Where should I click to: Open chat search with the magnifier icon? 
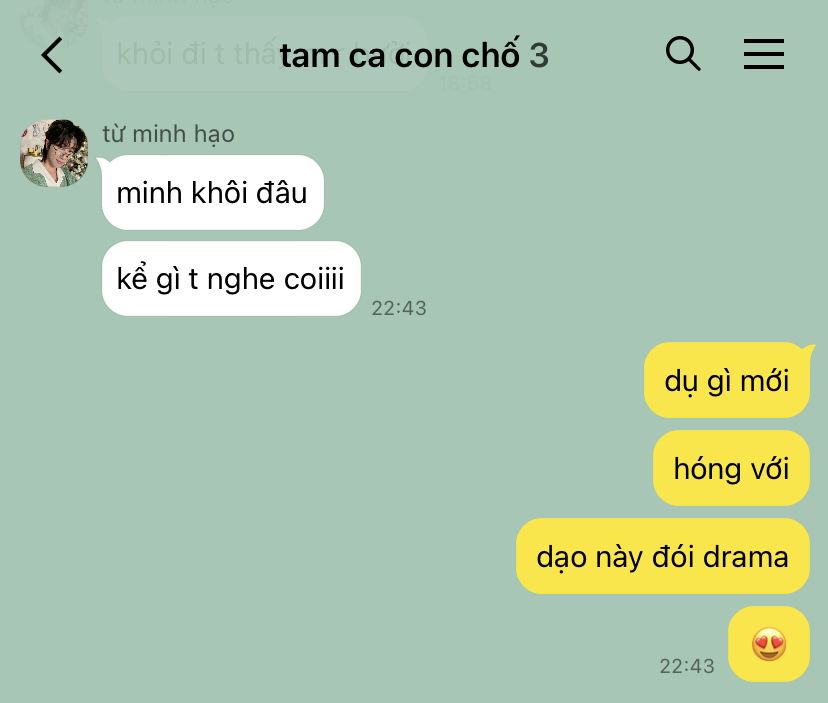pyautogui.click(x=683, y=53)
